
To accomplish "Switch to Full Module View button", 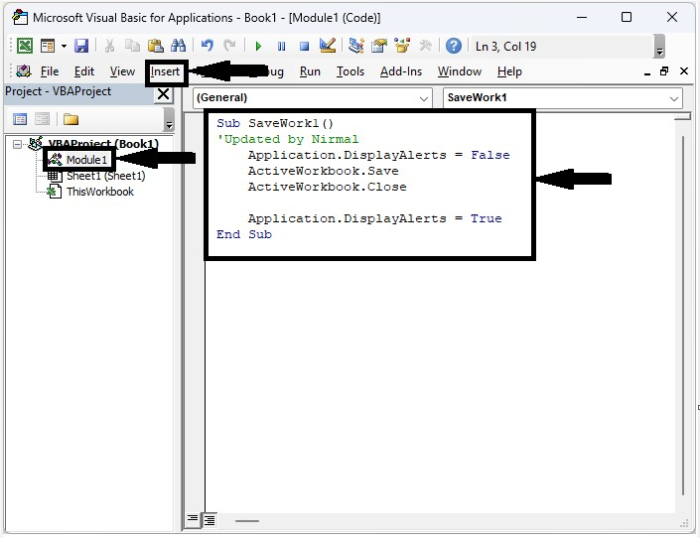I will [x=209, y=519].
